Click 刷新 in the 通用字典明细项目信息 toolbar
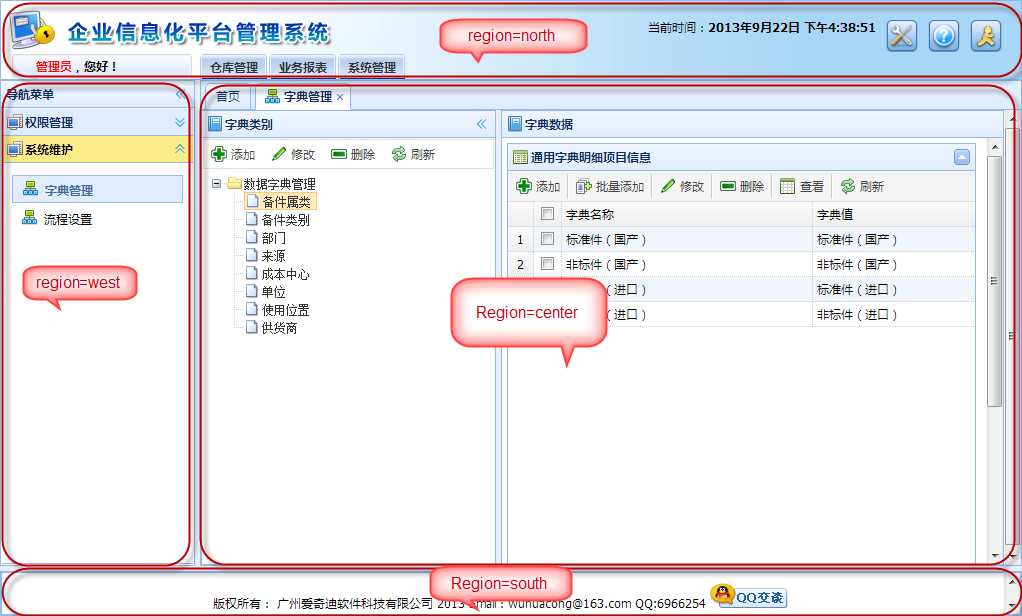 (862, 186)
